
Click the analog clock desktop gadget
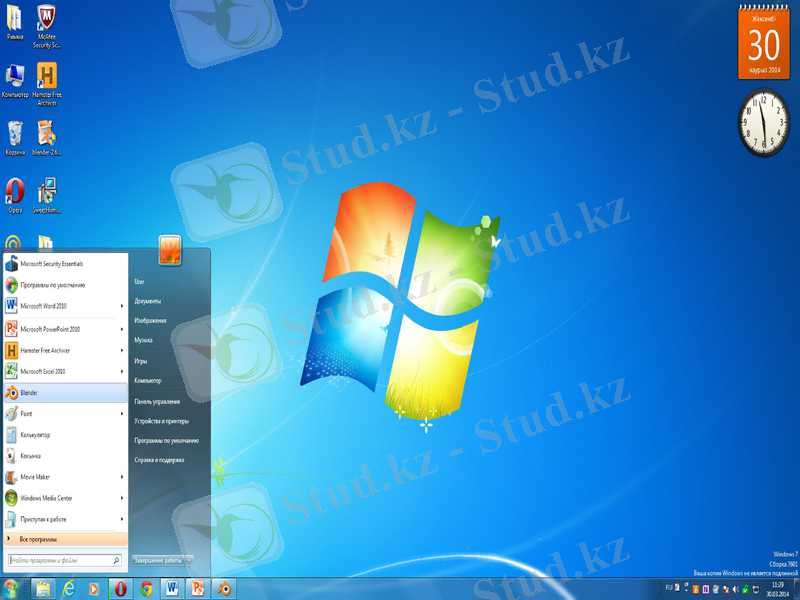pyautogui.click(x=764, y=122)
